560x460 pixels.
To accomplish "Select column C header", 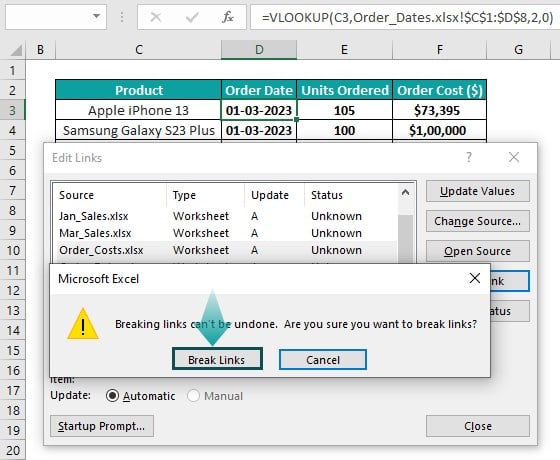I will pos(139,50).
